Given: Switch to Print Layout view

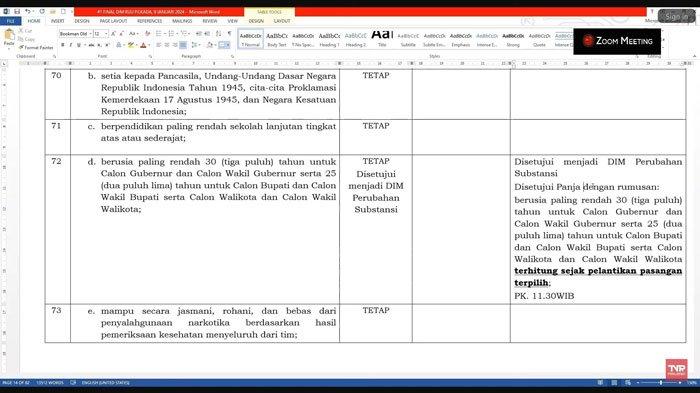Looking at the screenshot, I should click(x=614, y=383).
